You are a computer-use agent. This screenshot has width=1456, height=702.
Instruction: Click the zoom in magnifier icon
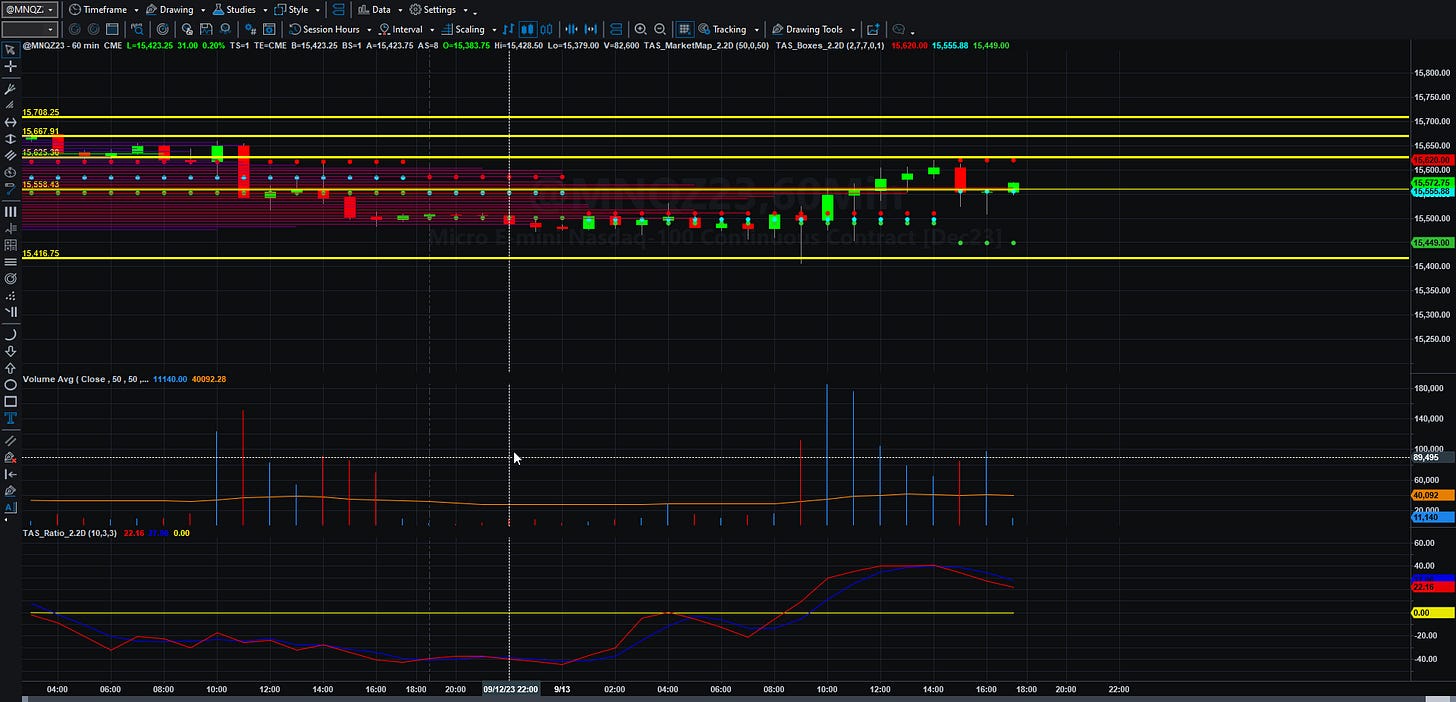640,29
